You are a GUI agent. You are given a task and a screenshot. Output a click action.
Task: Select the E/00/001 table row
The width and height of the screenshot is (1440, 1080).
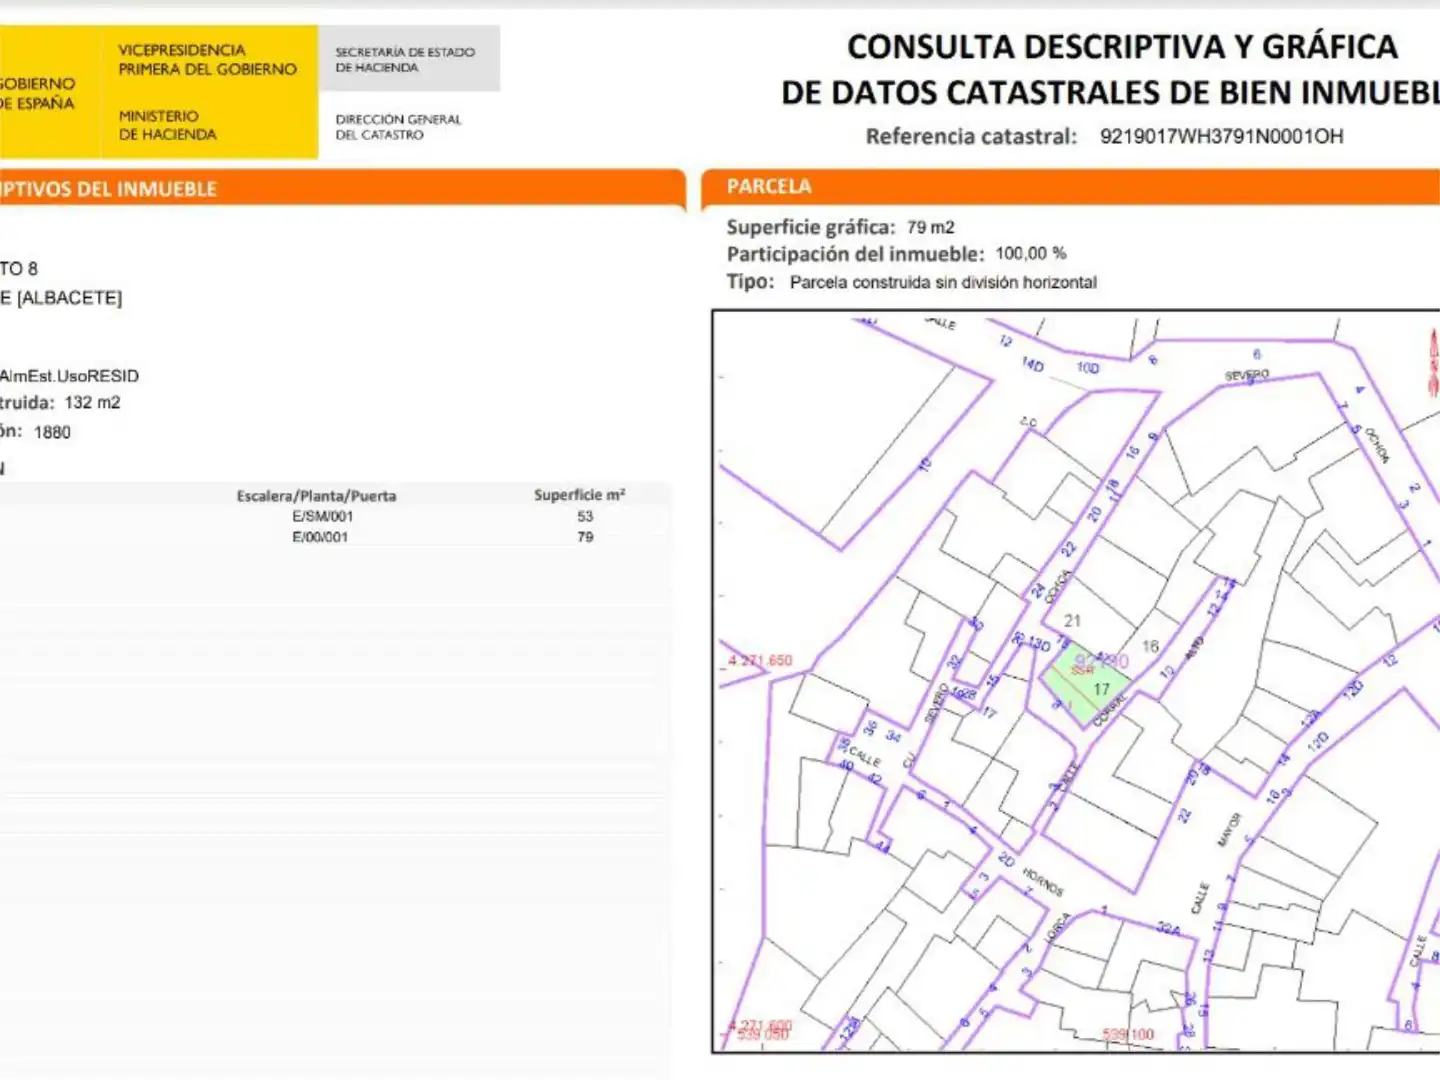[335, 537]
